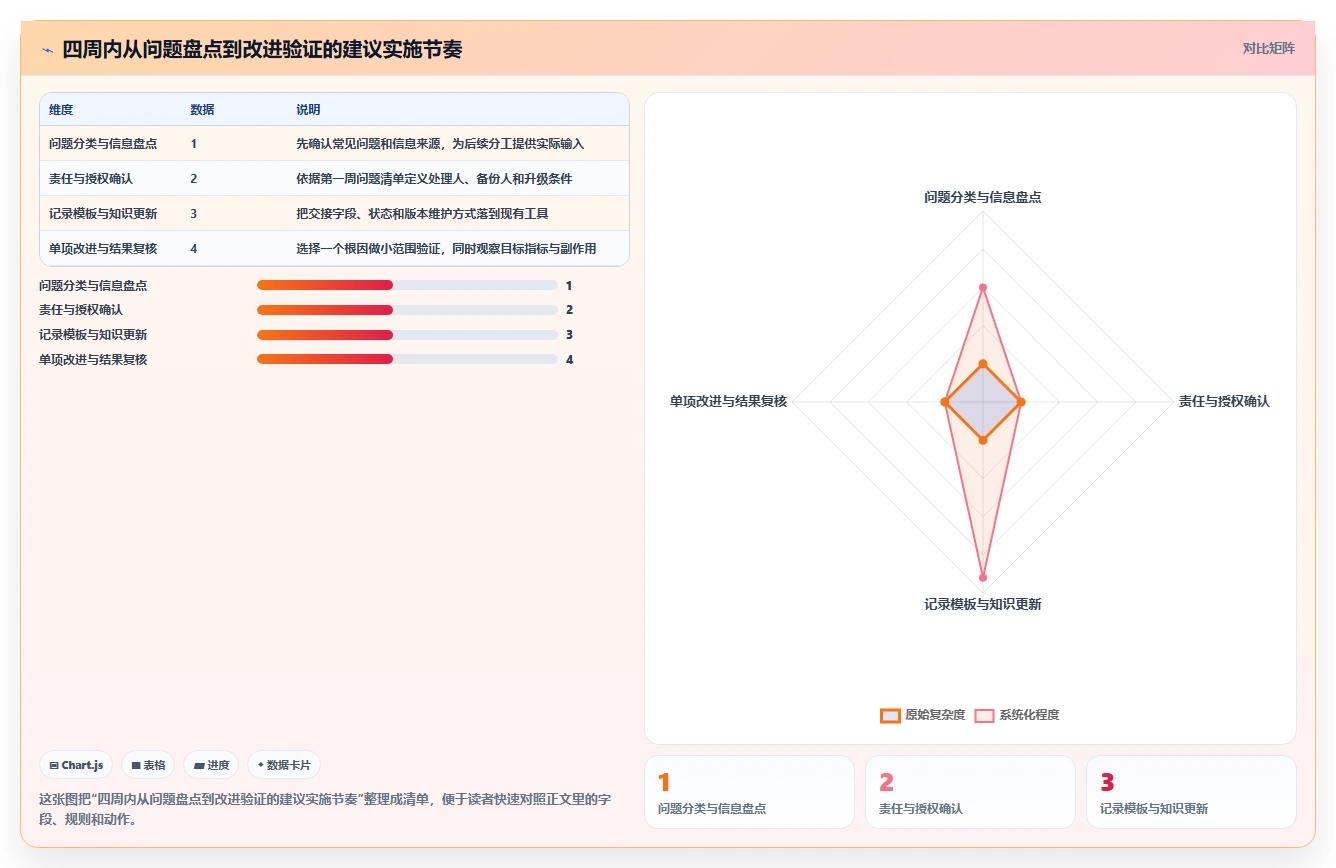Toggle the 原始复杂度 legend item
This screenshot has width=1336, height=868.
coord(922,715)
